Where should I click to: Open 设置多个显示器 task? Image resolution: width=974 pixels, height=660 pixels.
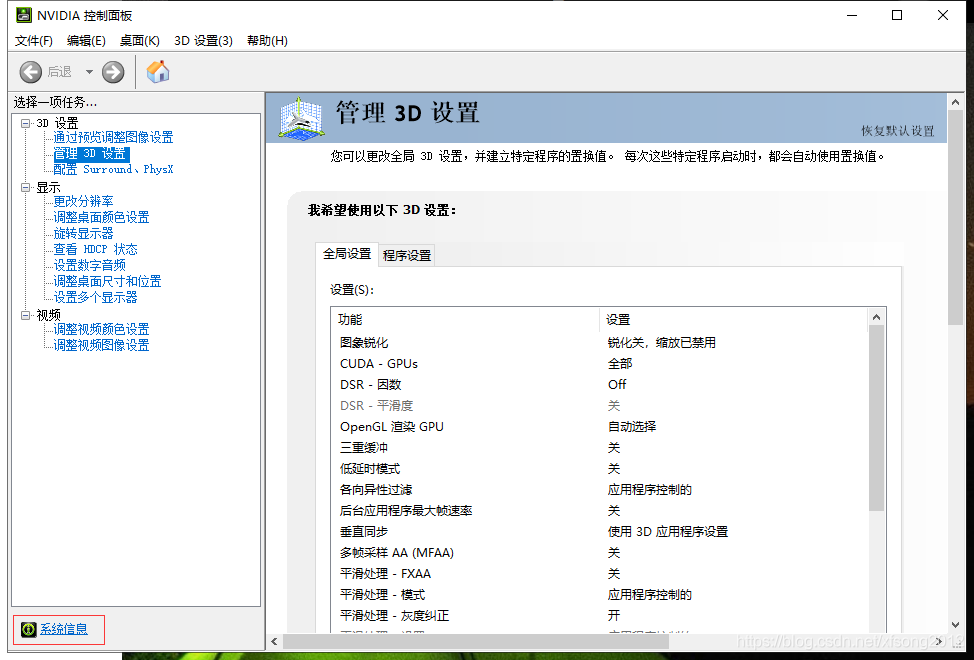[95, 297]
